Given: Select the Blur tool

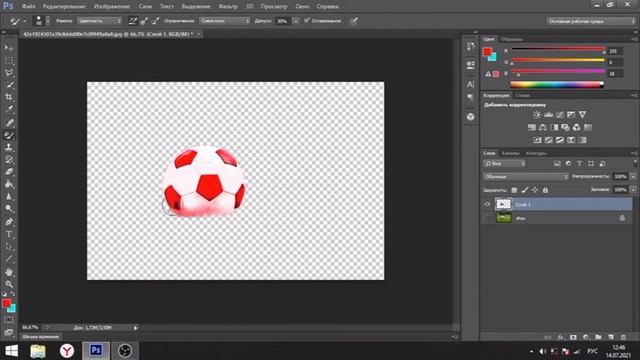Looking at the screenshot, I should [9, 196].
